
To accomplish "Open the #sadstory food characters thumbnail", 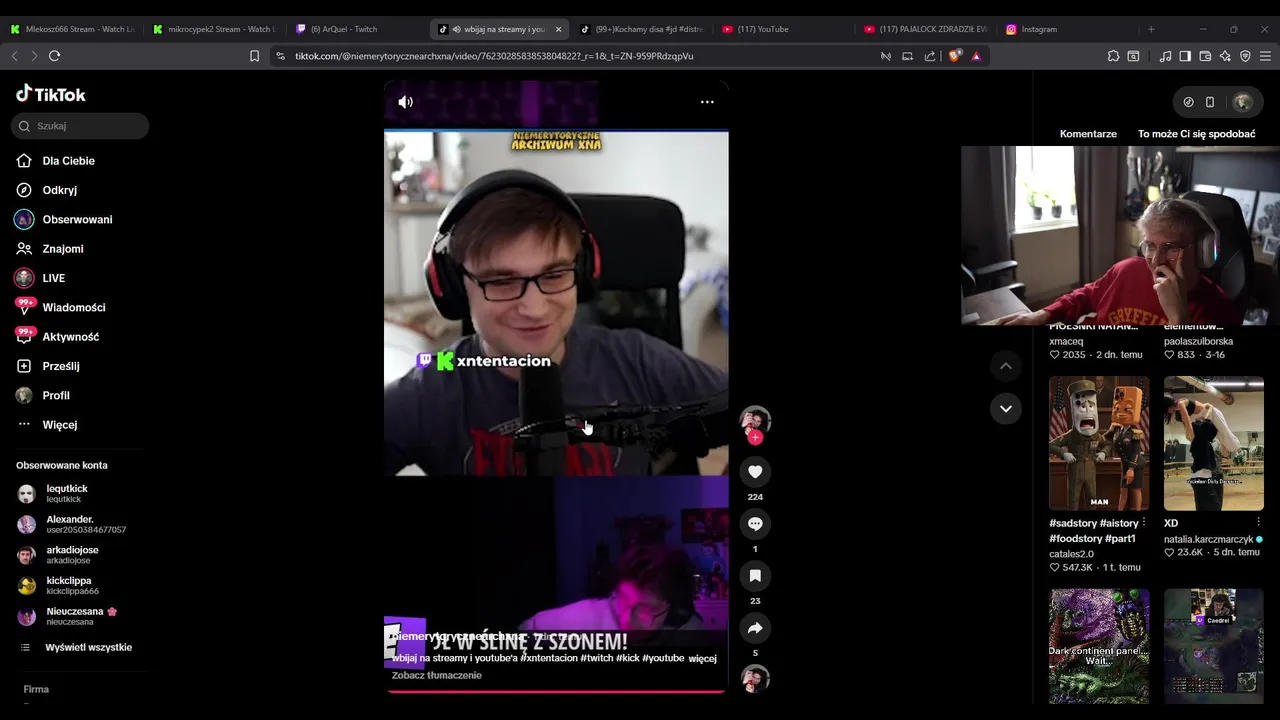I will pyautogui.click(x=1099, y=443).
